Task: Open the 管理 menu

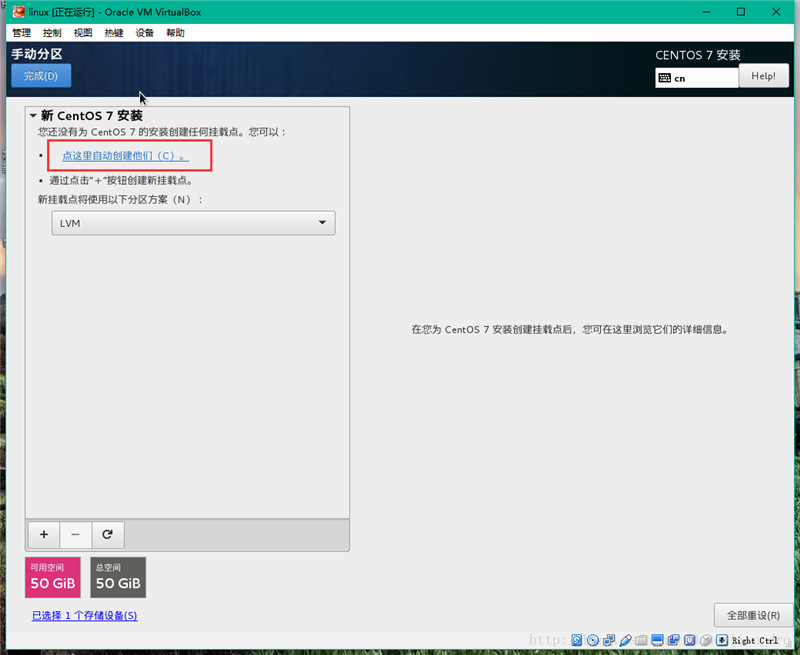Action: 21,33
